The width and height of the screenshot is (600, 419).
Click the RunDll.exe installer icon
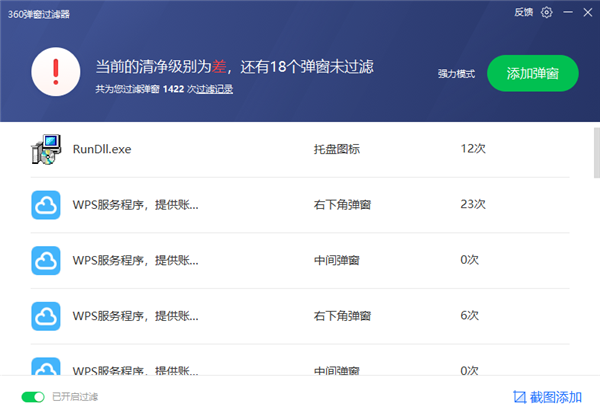tap(46, 149)
